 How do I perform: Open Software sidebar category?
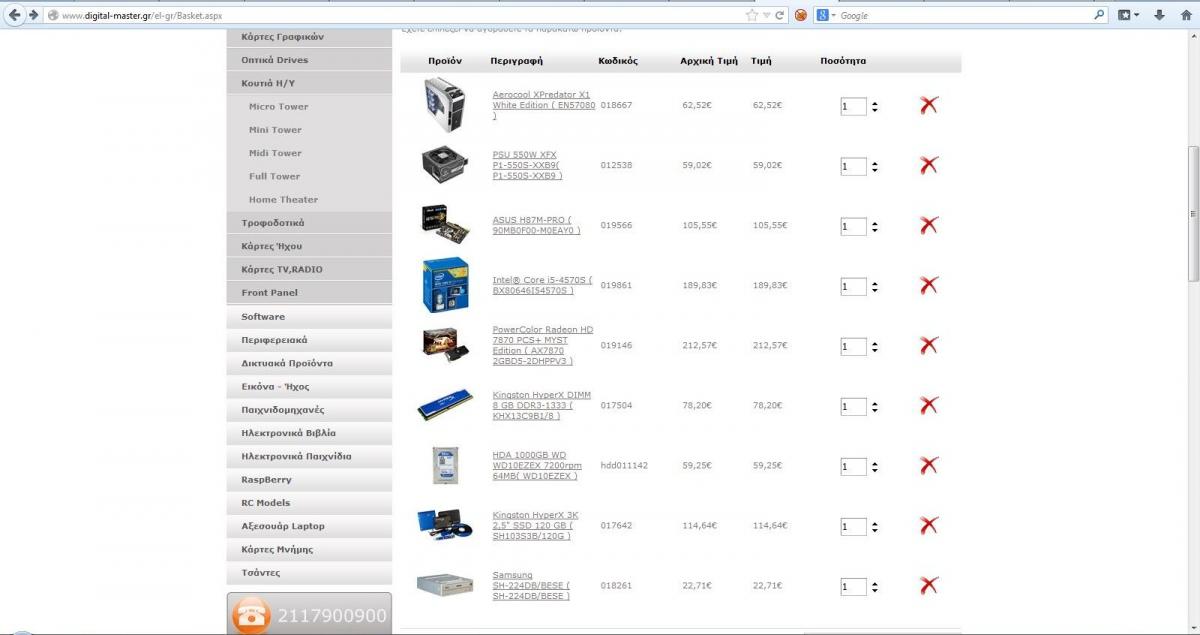[310, 316]
